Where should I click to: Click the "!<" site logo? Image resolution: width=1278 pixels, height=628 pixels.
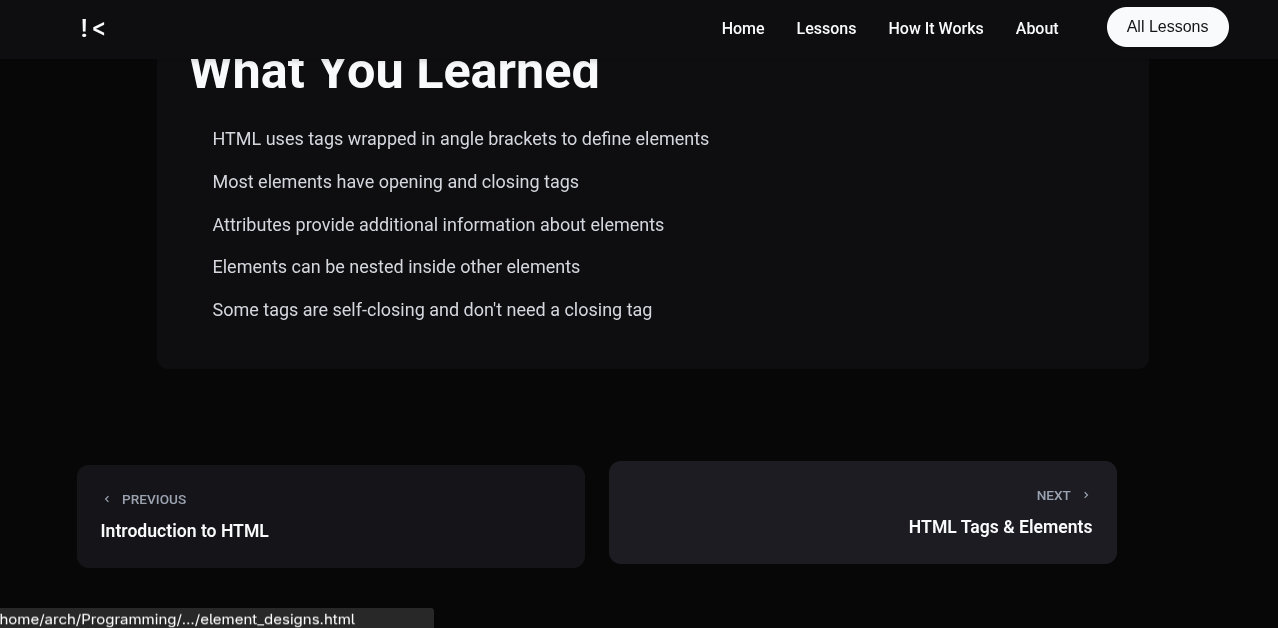coord(93,28)
